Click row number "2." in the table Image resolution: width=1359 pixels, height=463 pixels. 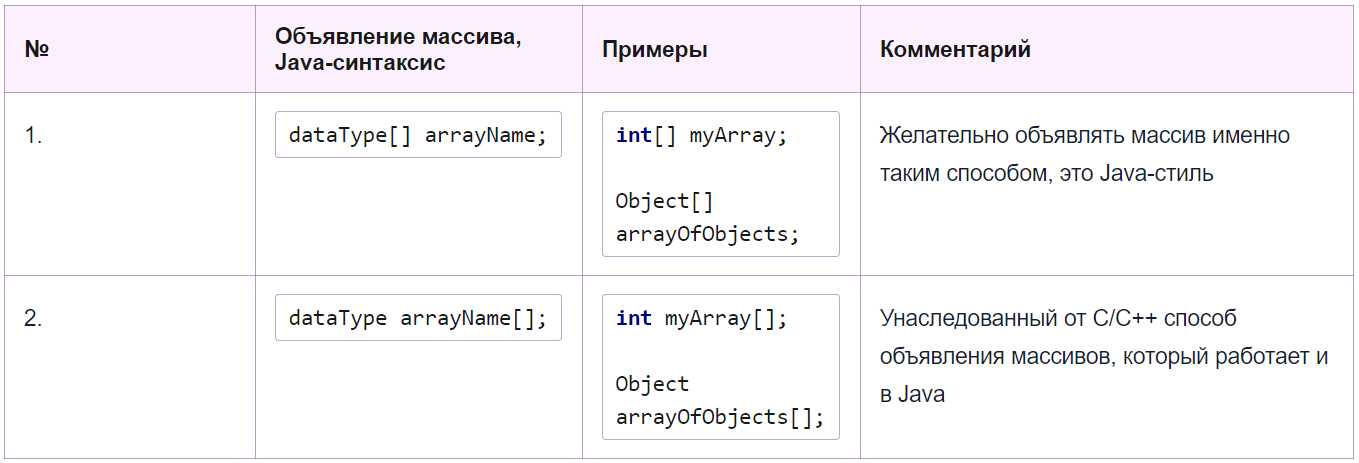click(34, 319)
